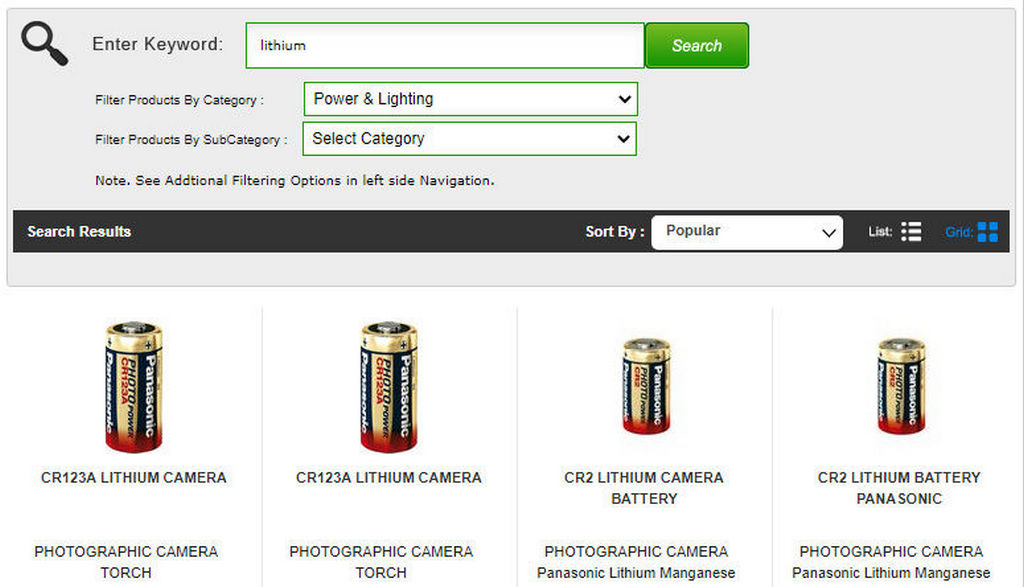Image resolution: width=1024 pixels, height=587 pixels.
Task: Click the magnifying glass search icon
Action: (44, 44)
